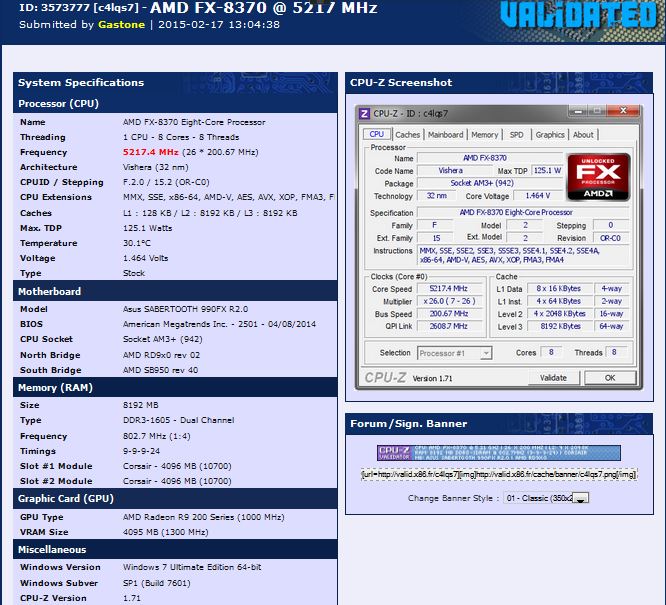This screenshot has height=605, width=666.
Task: Click the Bus Speed 200.67 MHz field in CPU-Z
Action: point(450,314)
